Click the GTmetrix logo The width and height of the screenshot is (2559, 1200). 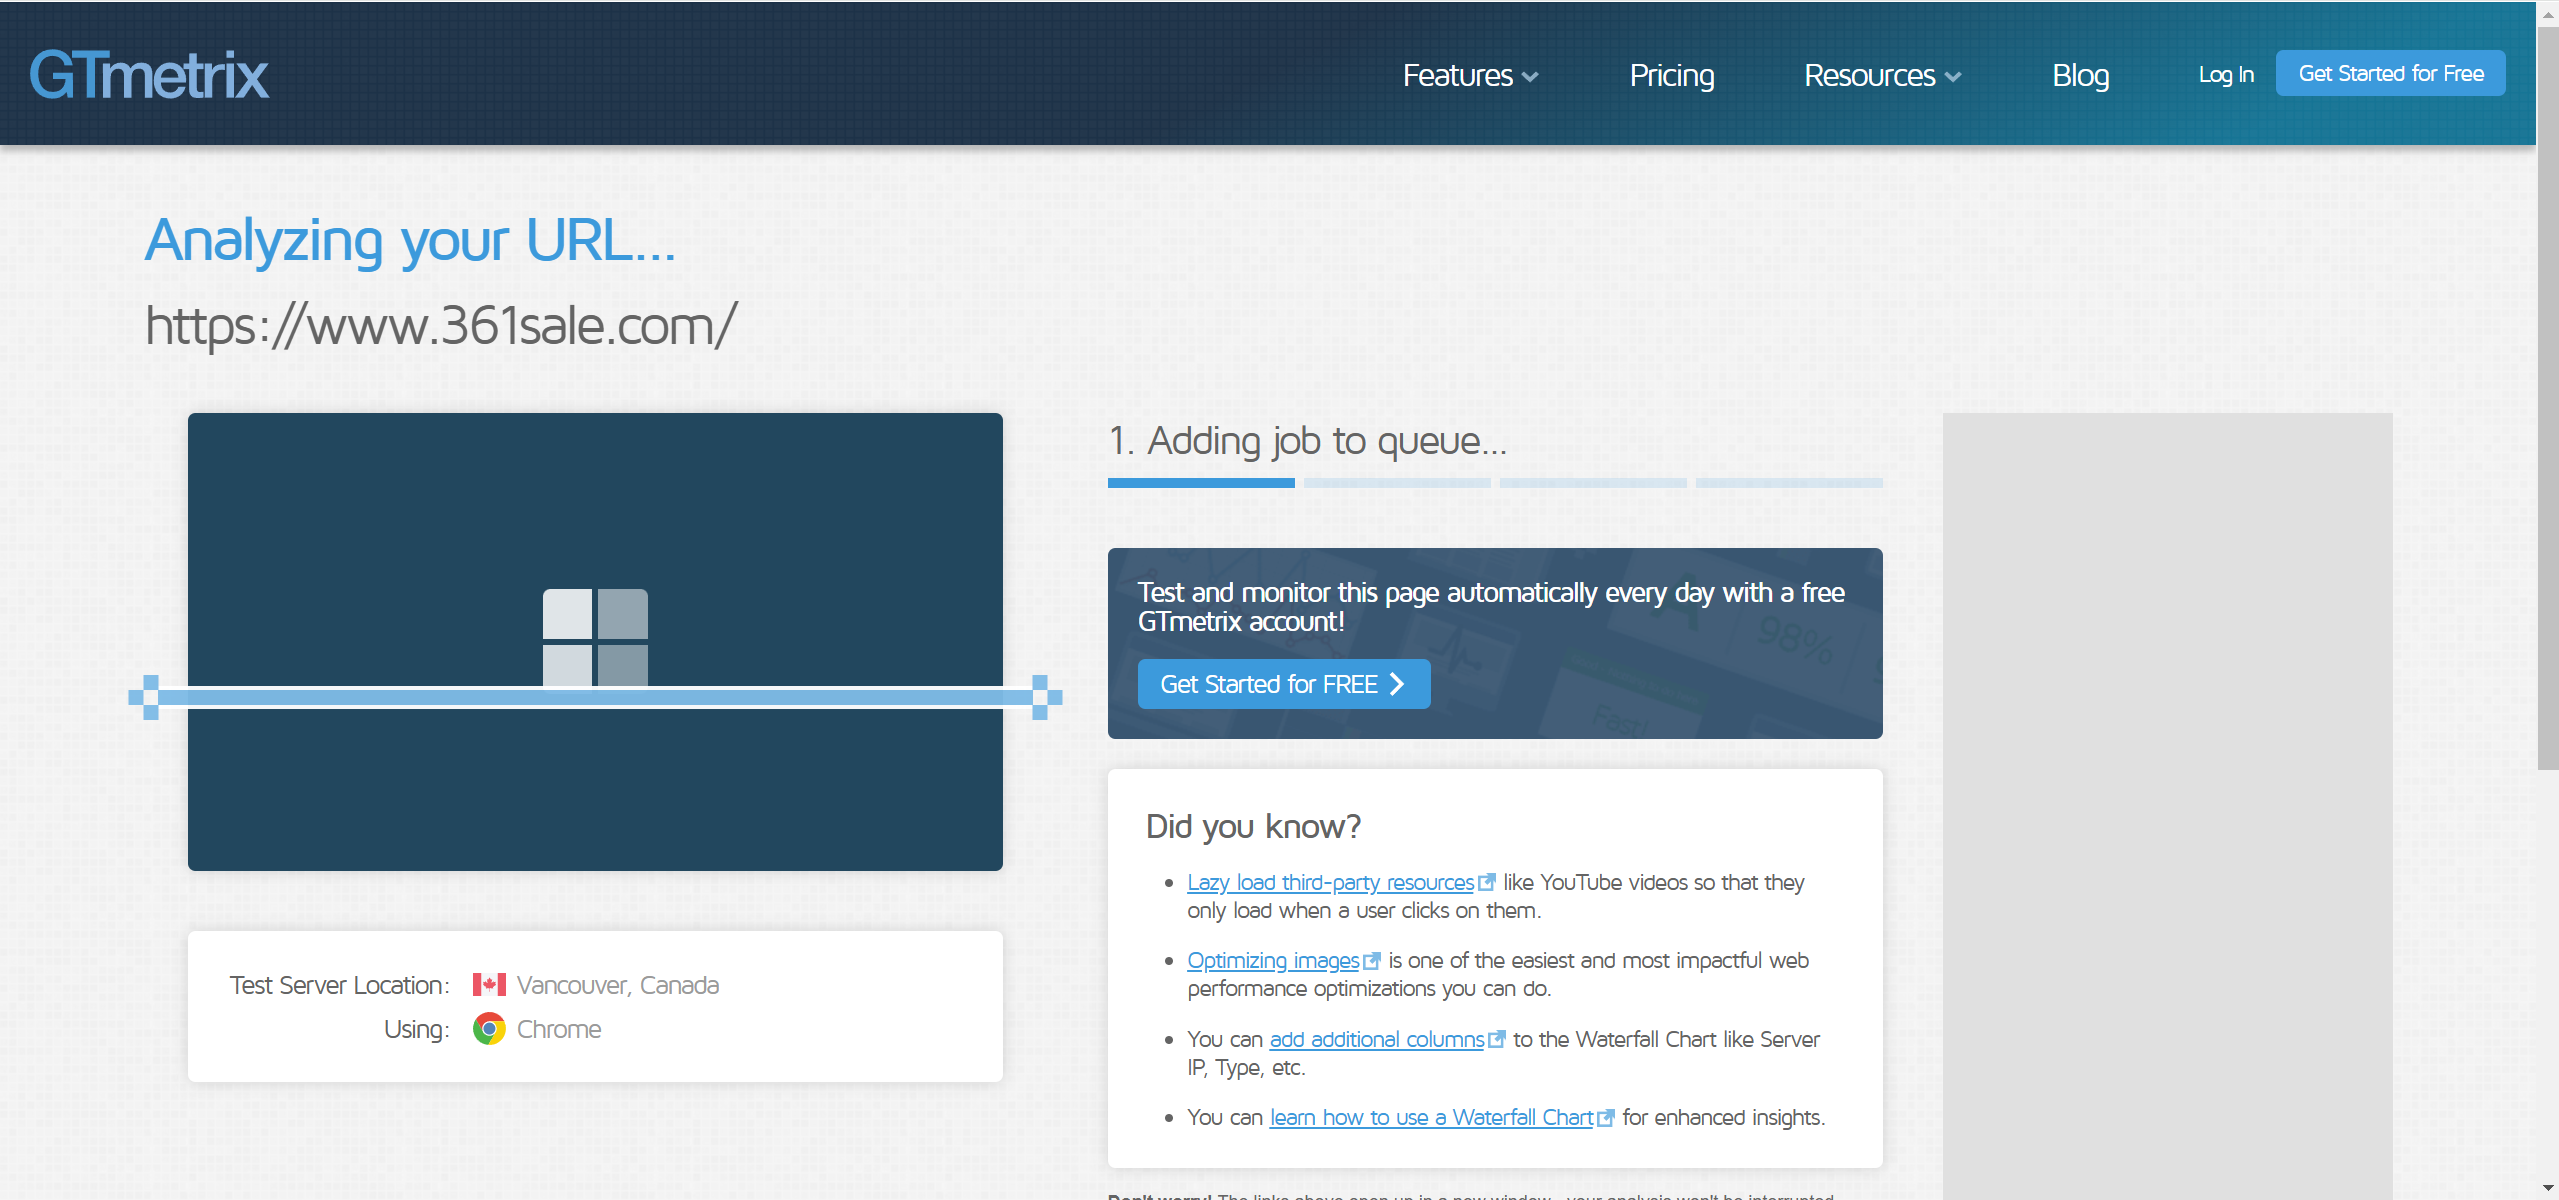(149, 75)
